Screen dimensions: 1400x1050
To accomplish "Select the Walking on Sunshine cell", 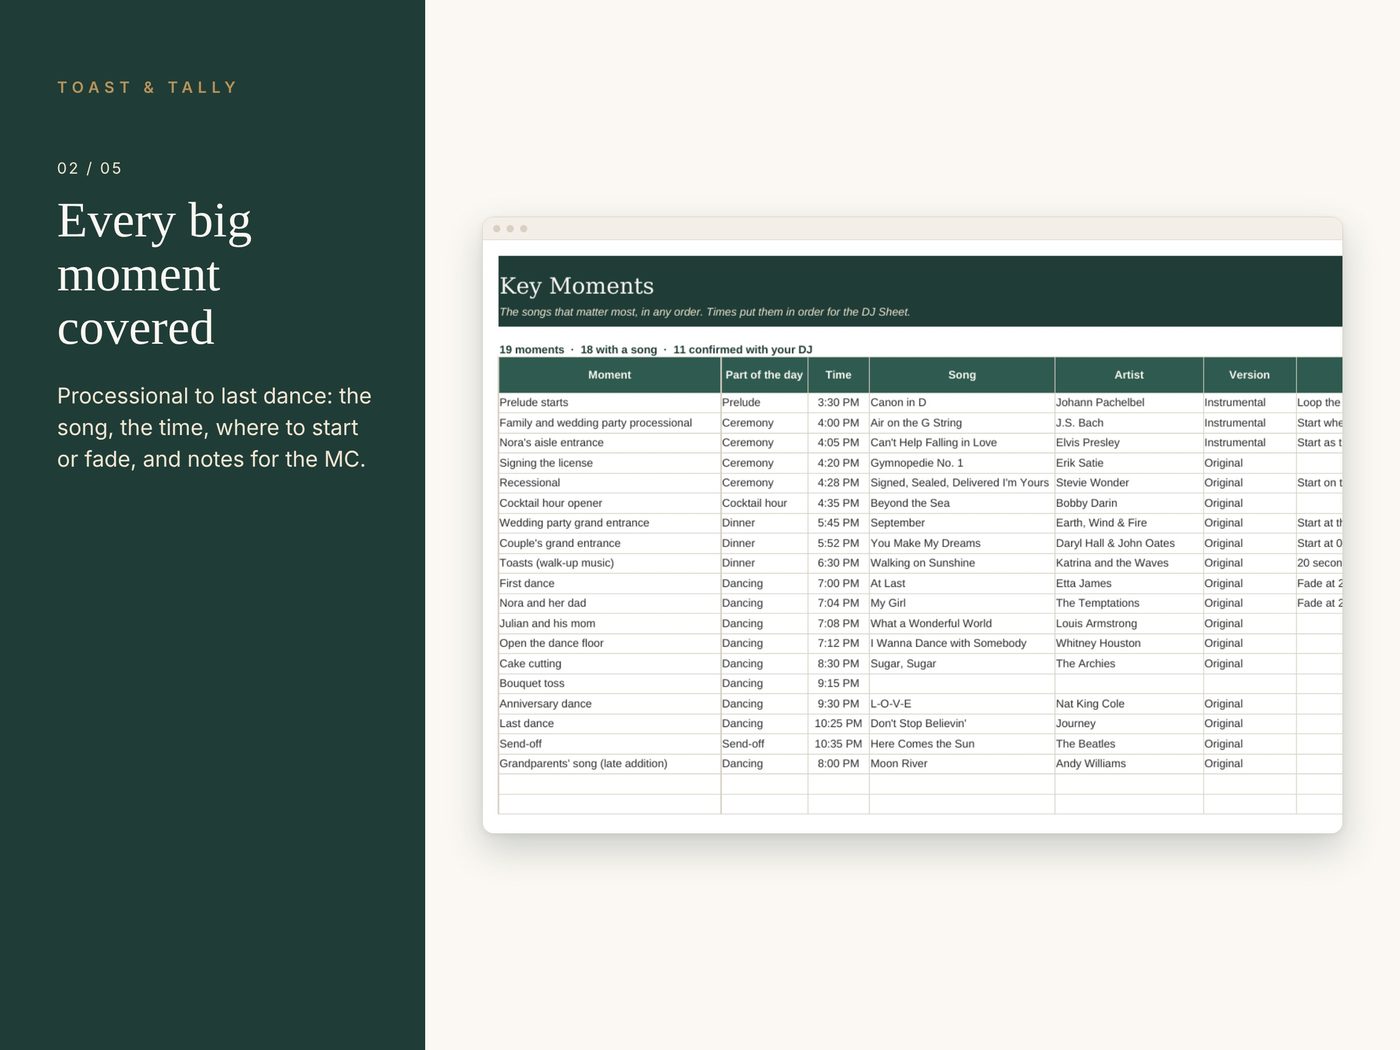I will (x=961, y=563).
